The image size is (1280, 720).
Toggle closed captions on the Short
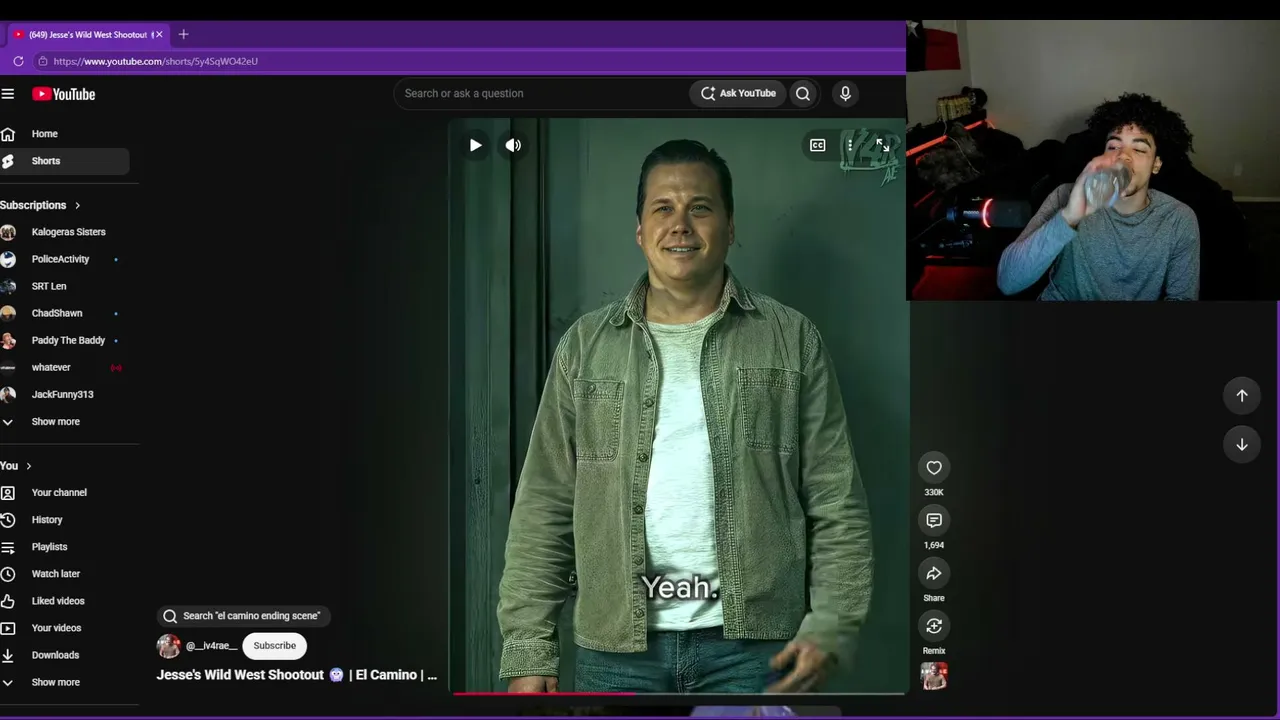tap(818, 145)
